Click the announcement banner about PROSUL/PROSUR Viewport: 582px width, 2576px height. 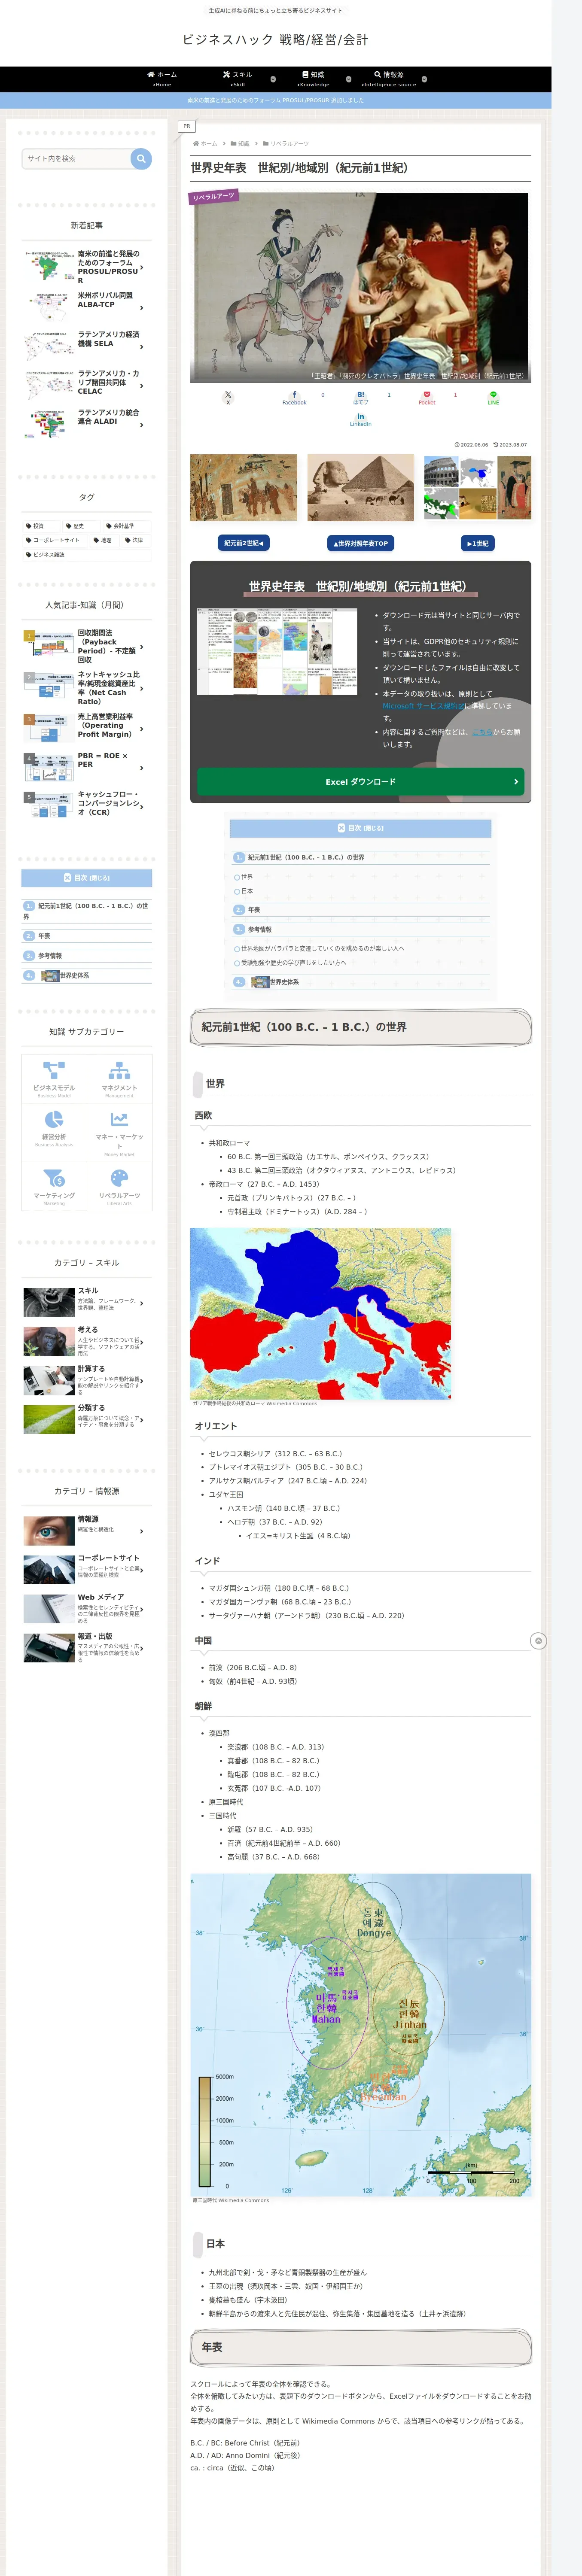pos(276,100)
